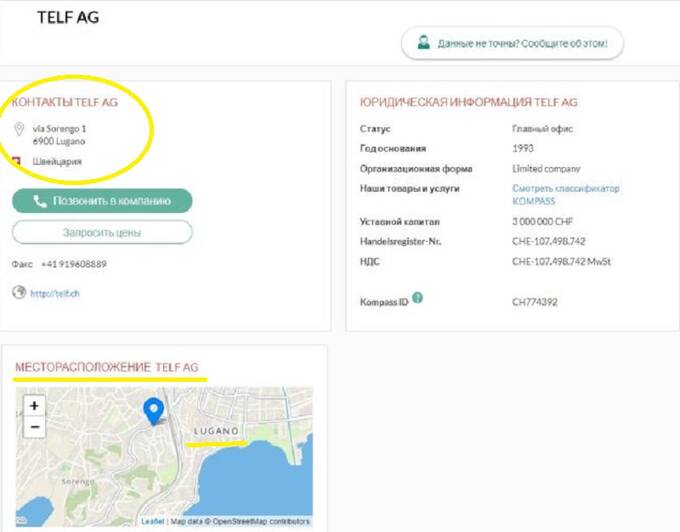This screenshot has width=680, height=532.
Task: Click the country text 'Швейцария'
Action: tap(57, 162)
